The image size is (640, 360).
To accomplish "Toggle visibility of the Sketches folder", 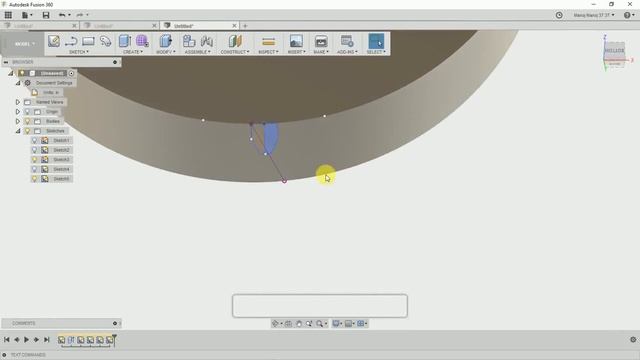I will 27,131.
